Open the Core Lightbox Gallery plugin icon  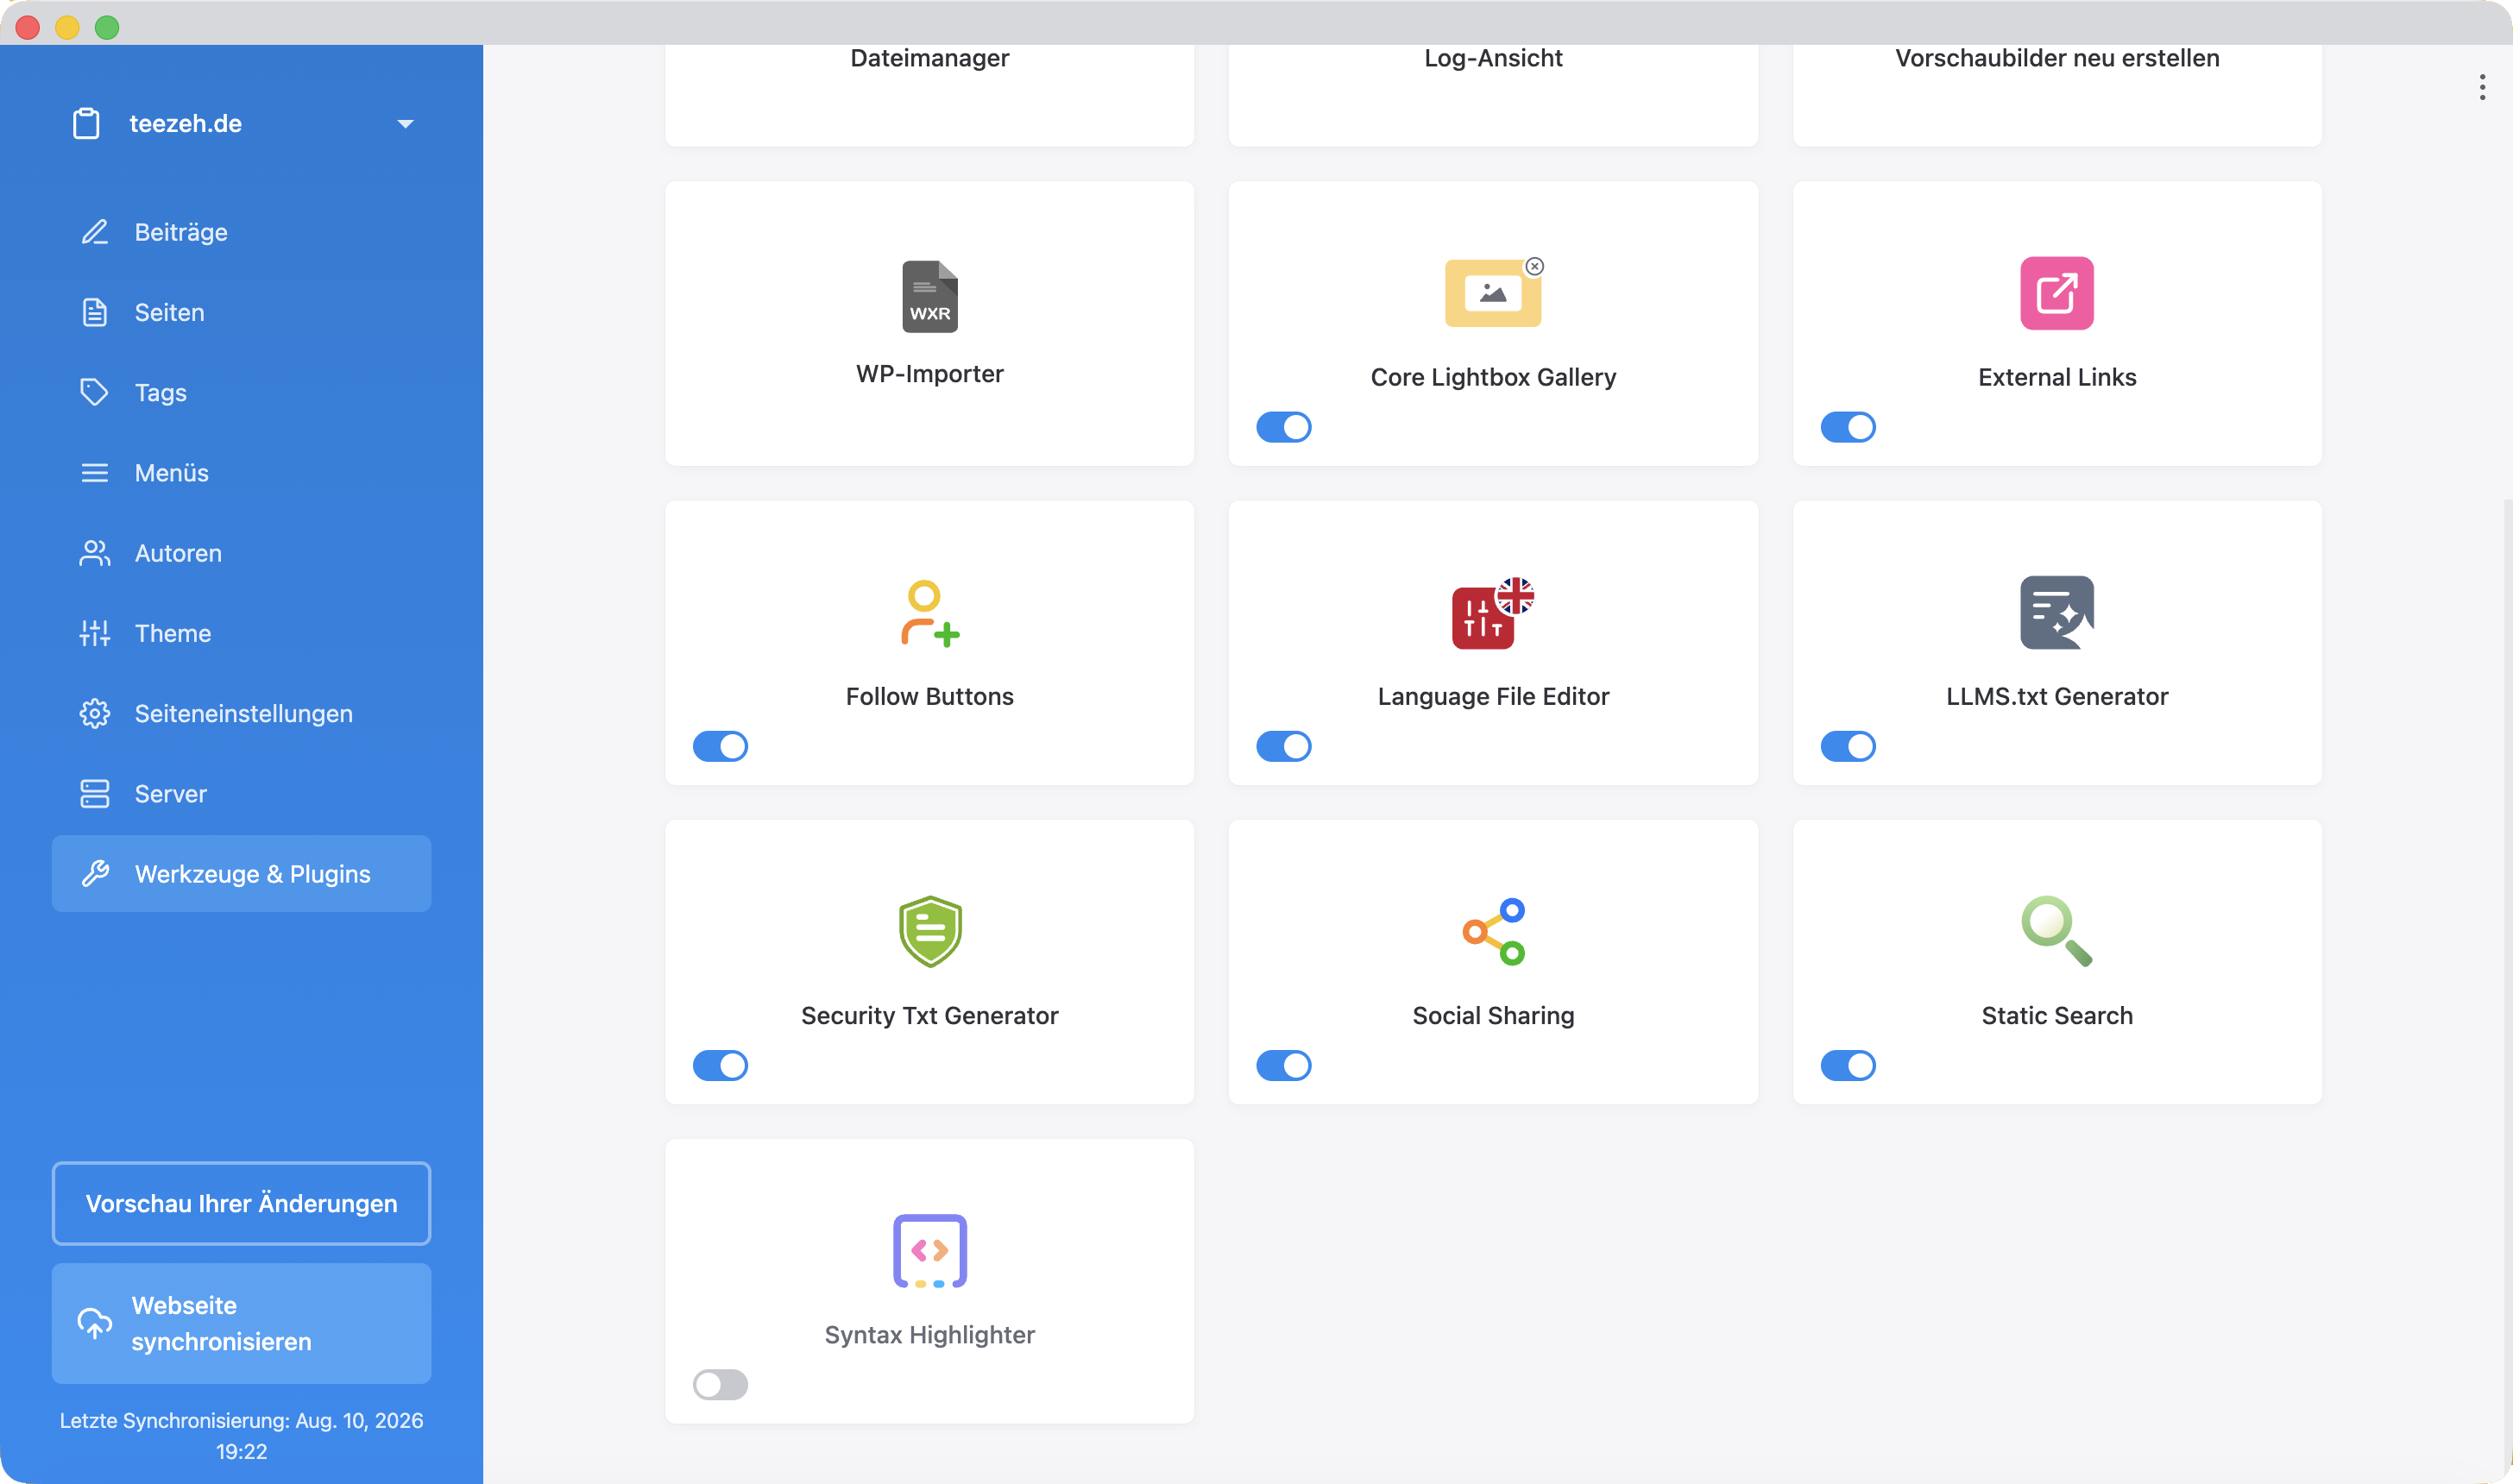[1493, 292]
